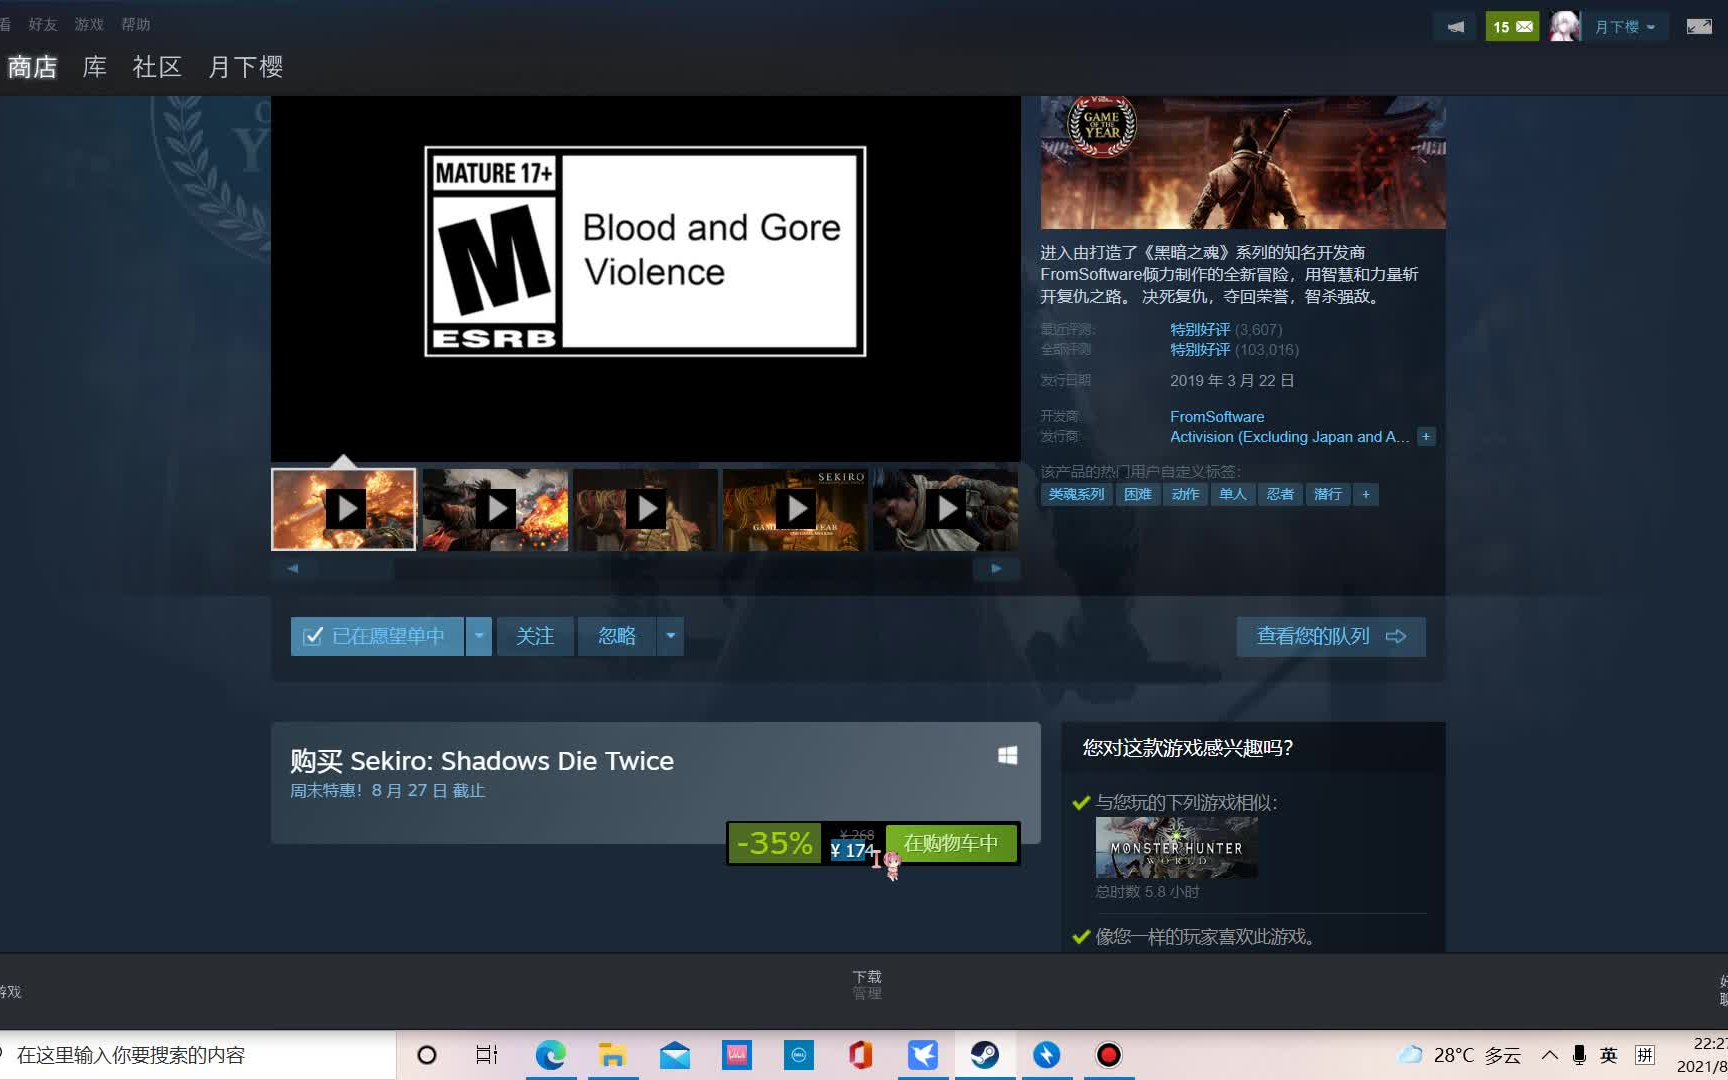Screen dimensions: 1728x1080
Task: Click the Windows search box
Action: point(198,1055)
